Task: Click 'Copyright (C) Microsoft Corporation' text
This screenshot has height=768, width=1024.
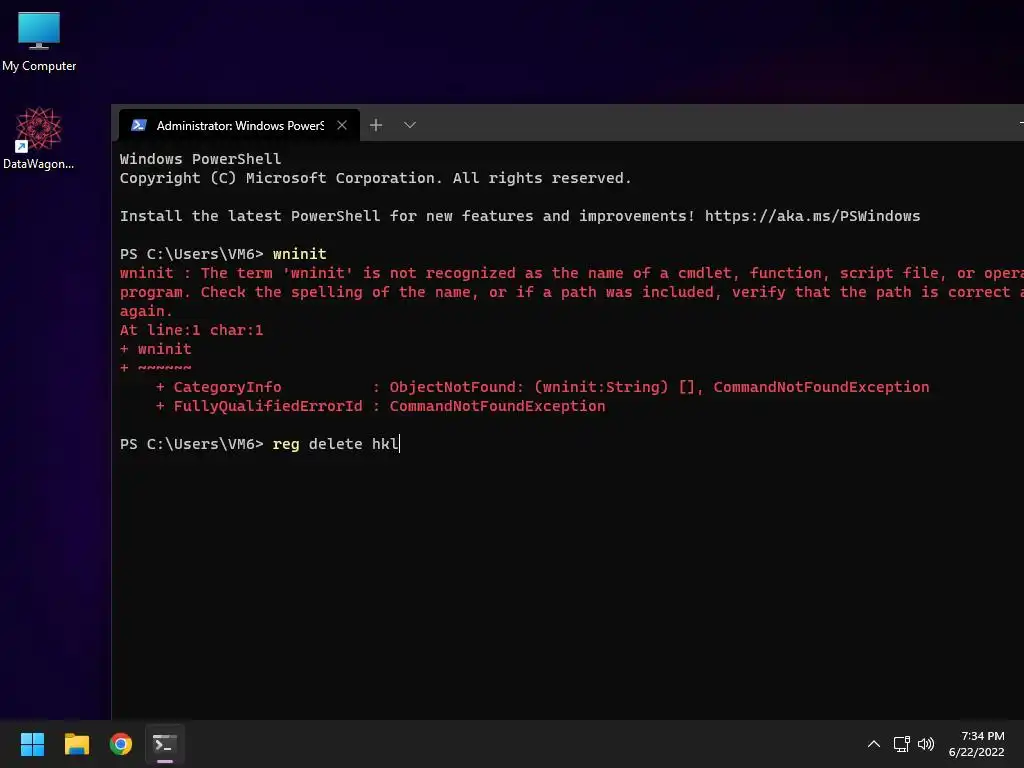Action: pyautogui.click(x=281, y=178)
